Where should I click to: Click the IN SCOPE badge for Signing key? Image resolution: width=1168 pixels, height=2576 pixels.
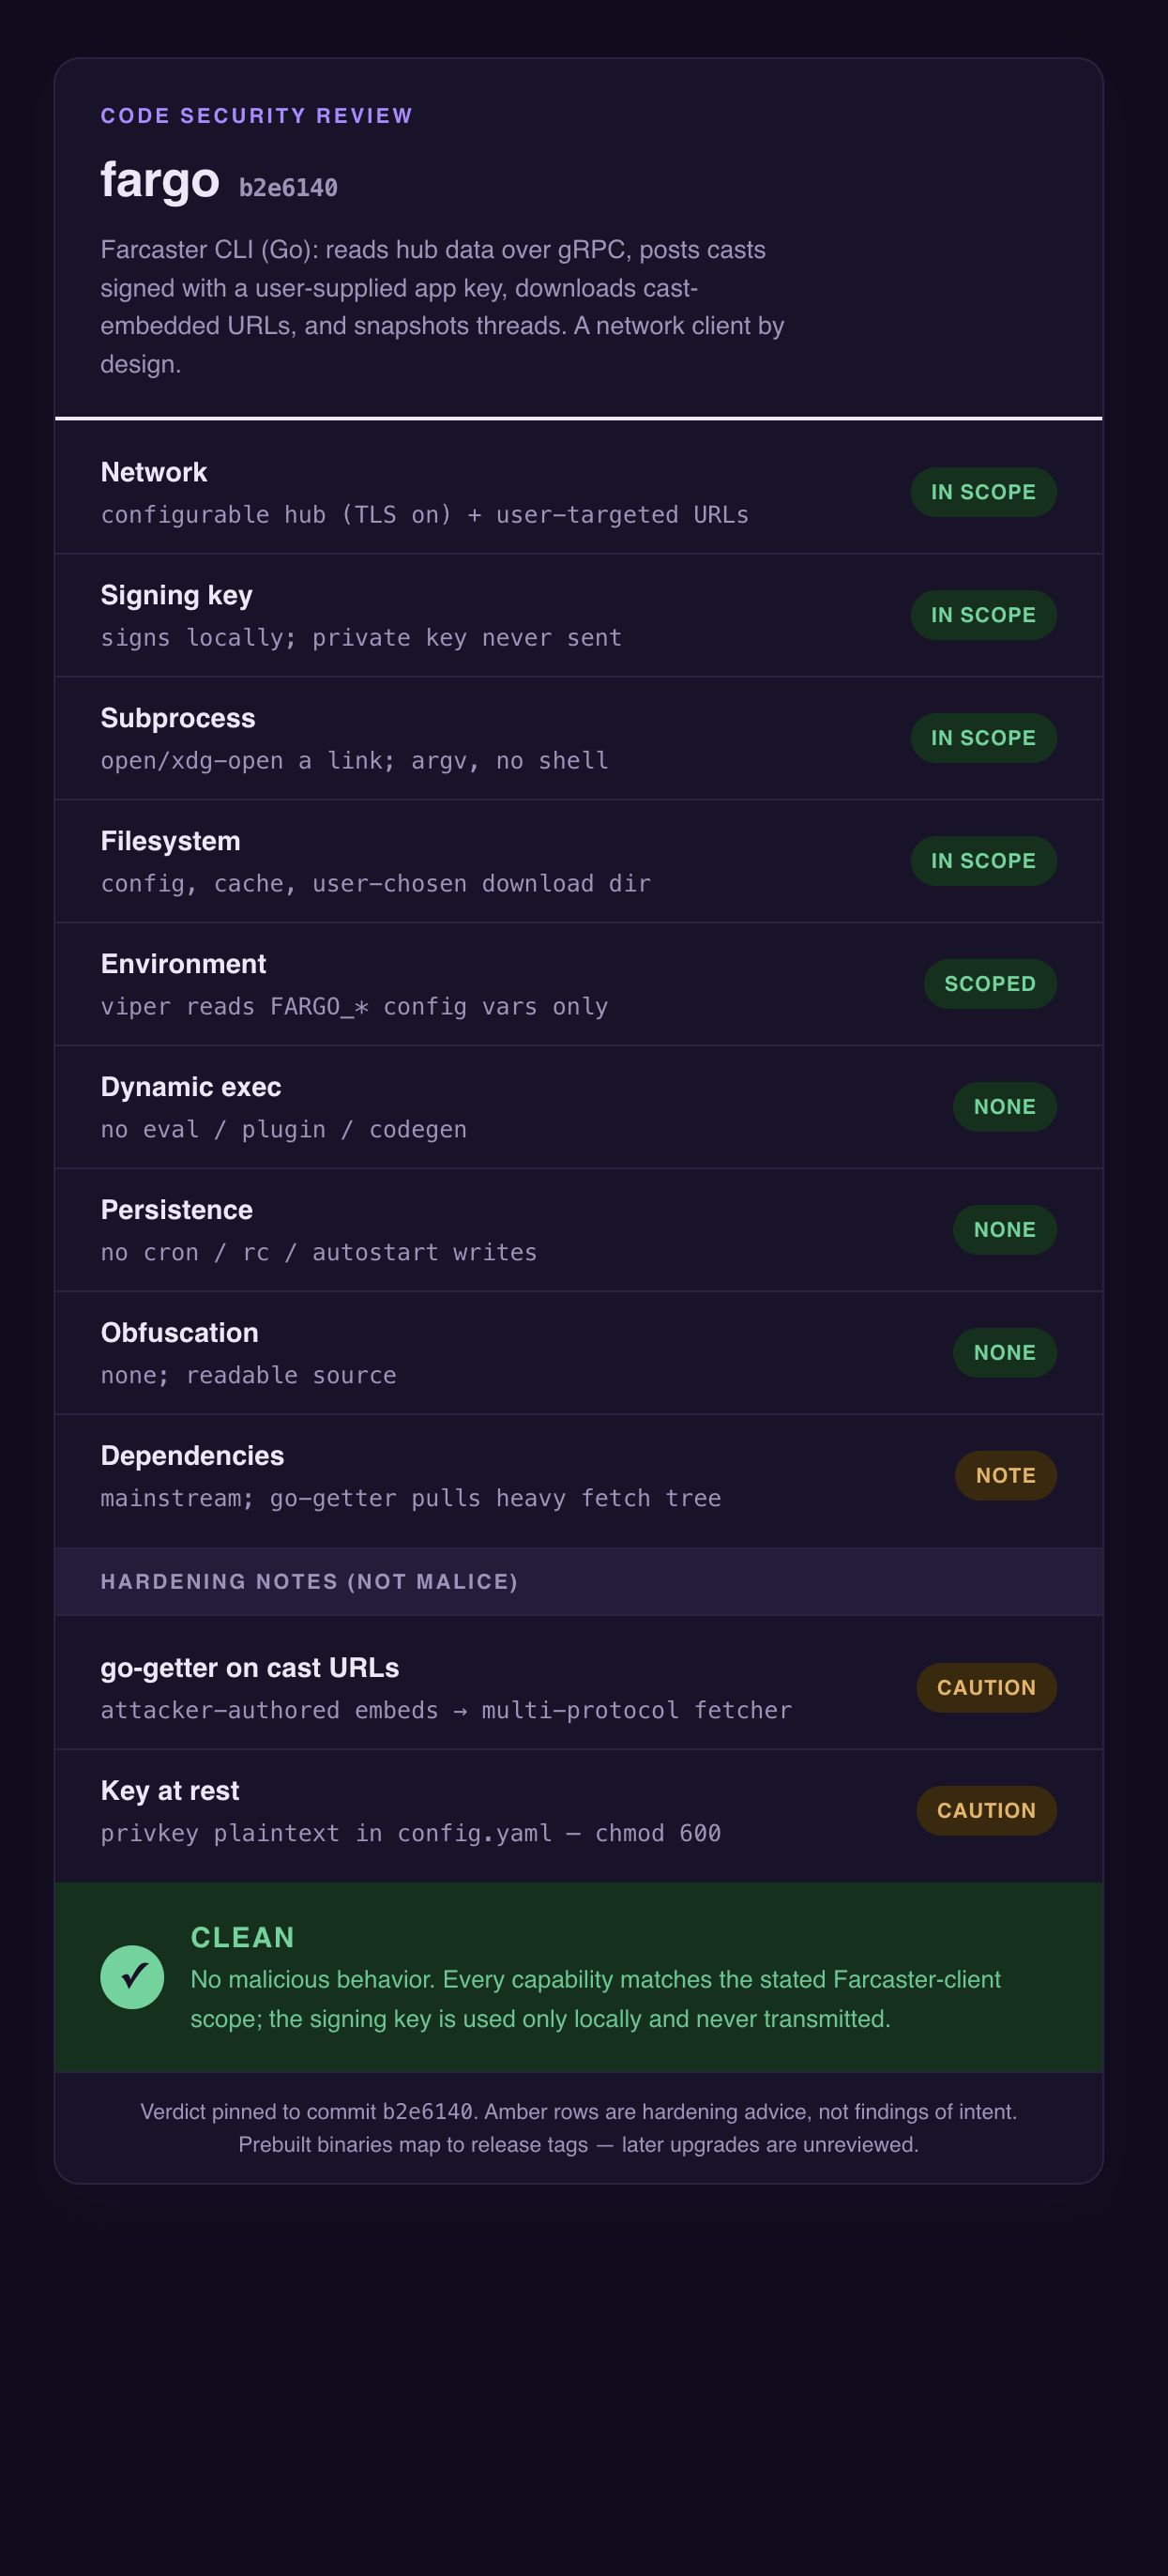pos(983,615)
